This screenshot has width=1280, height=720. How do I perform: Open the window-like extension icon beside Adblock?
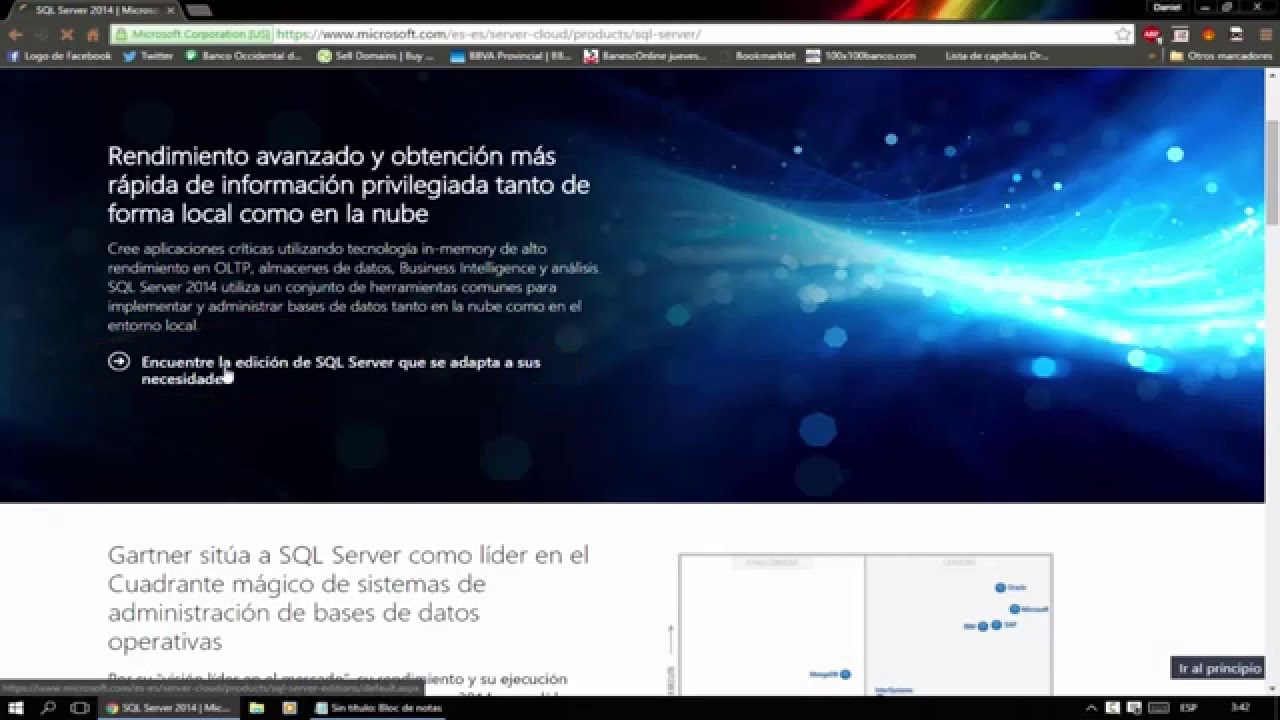(1180, 34)
